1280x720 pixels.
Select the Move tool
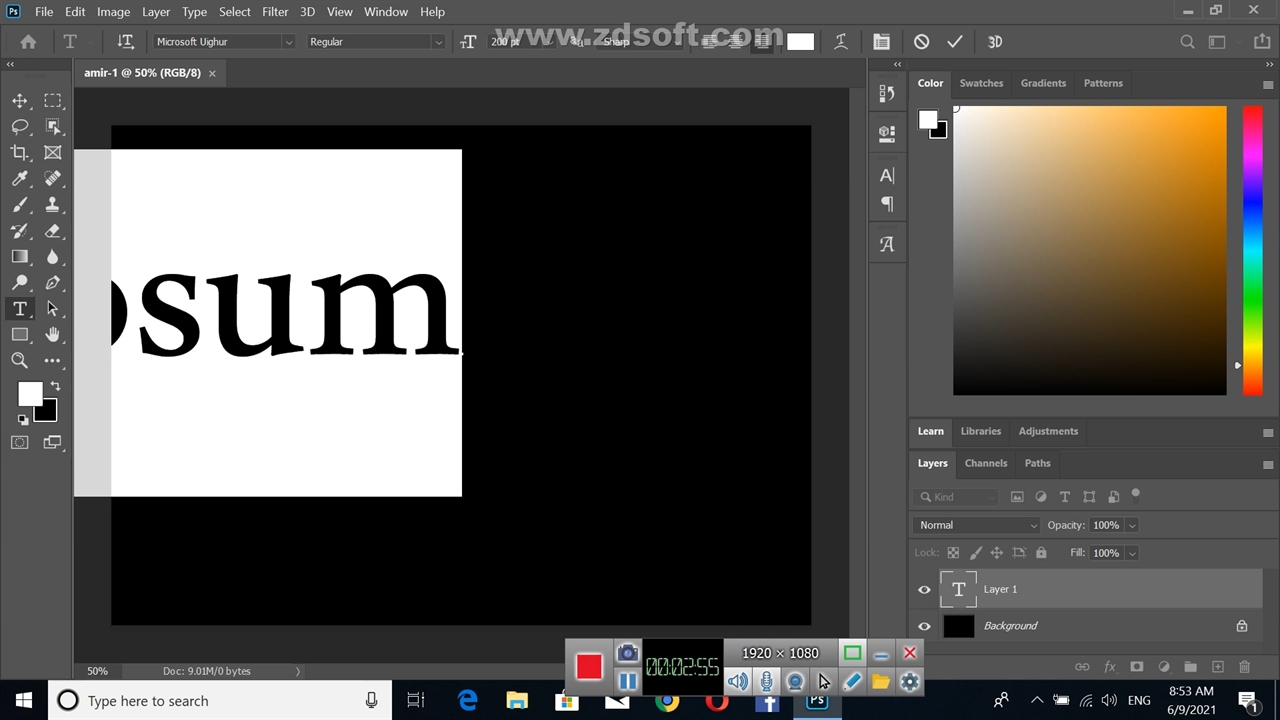[x=20, y=101]
